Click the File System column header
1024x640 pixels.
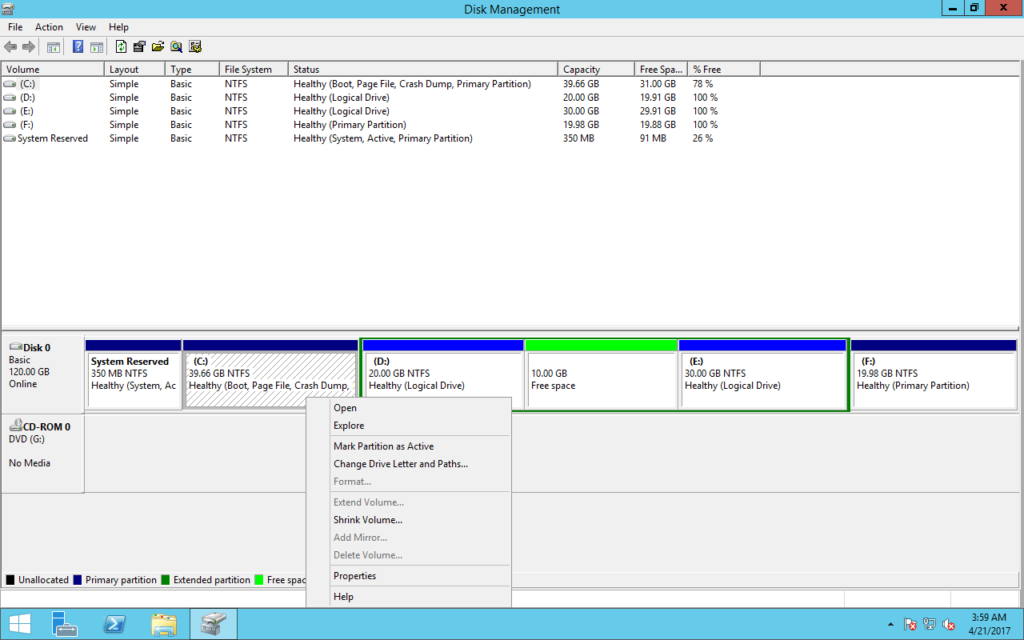248,70
